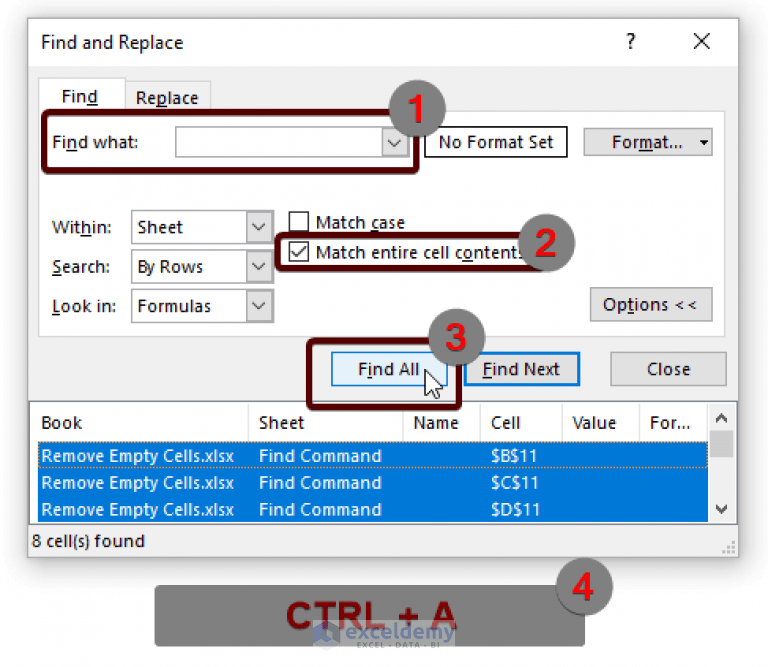Select the result row for $B$11
This screenshot has width=768, height=667.
point(373,456)
